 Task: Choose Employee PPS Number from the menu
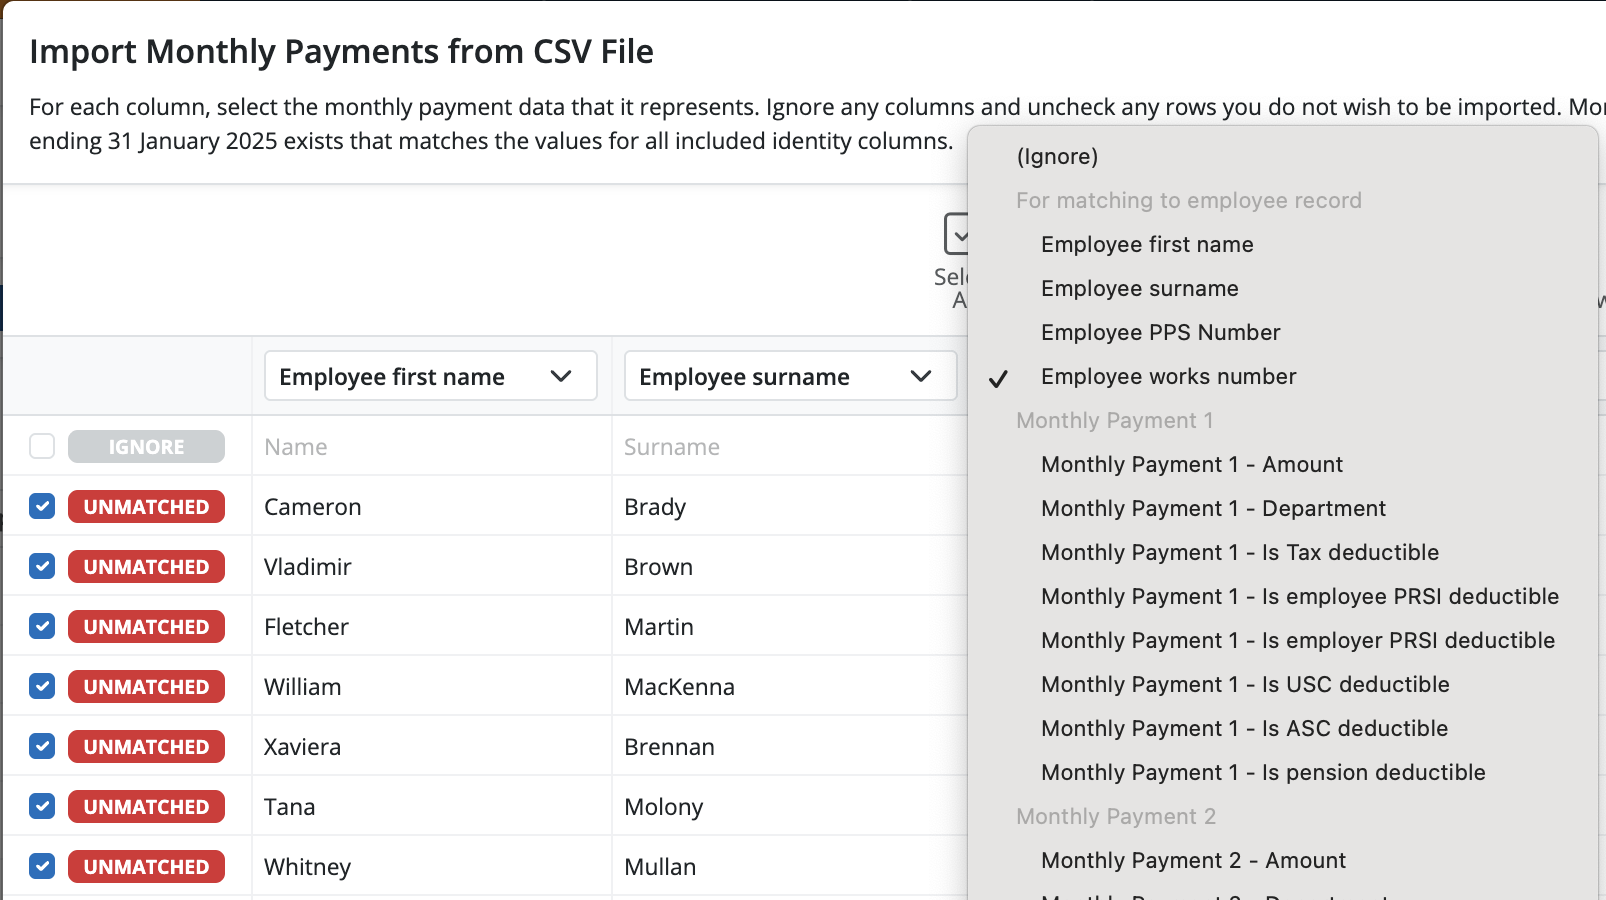tap(1161, 332)
